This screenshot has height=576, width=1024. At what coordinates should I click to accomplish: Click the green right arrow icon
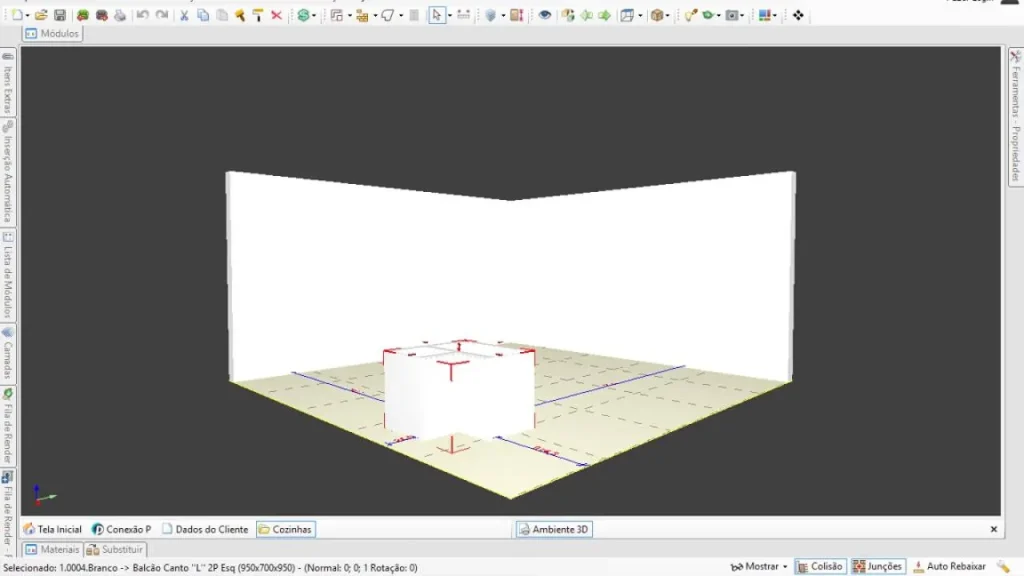(605, 15)
